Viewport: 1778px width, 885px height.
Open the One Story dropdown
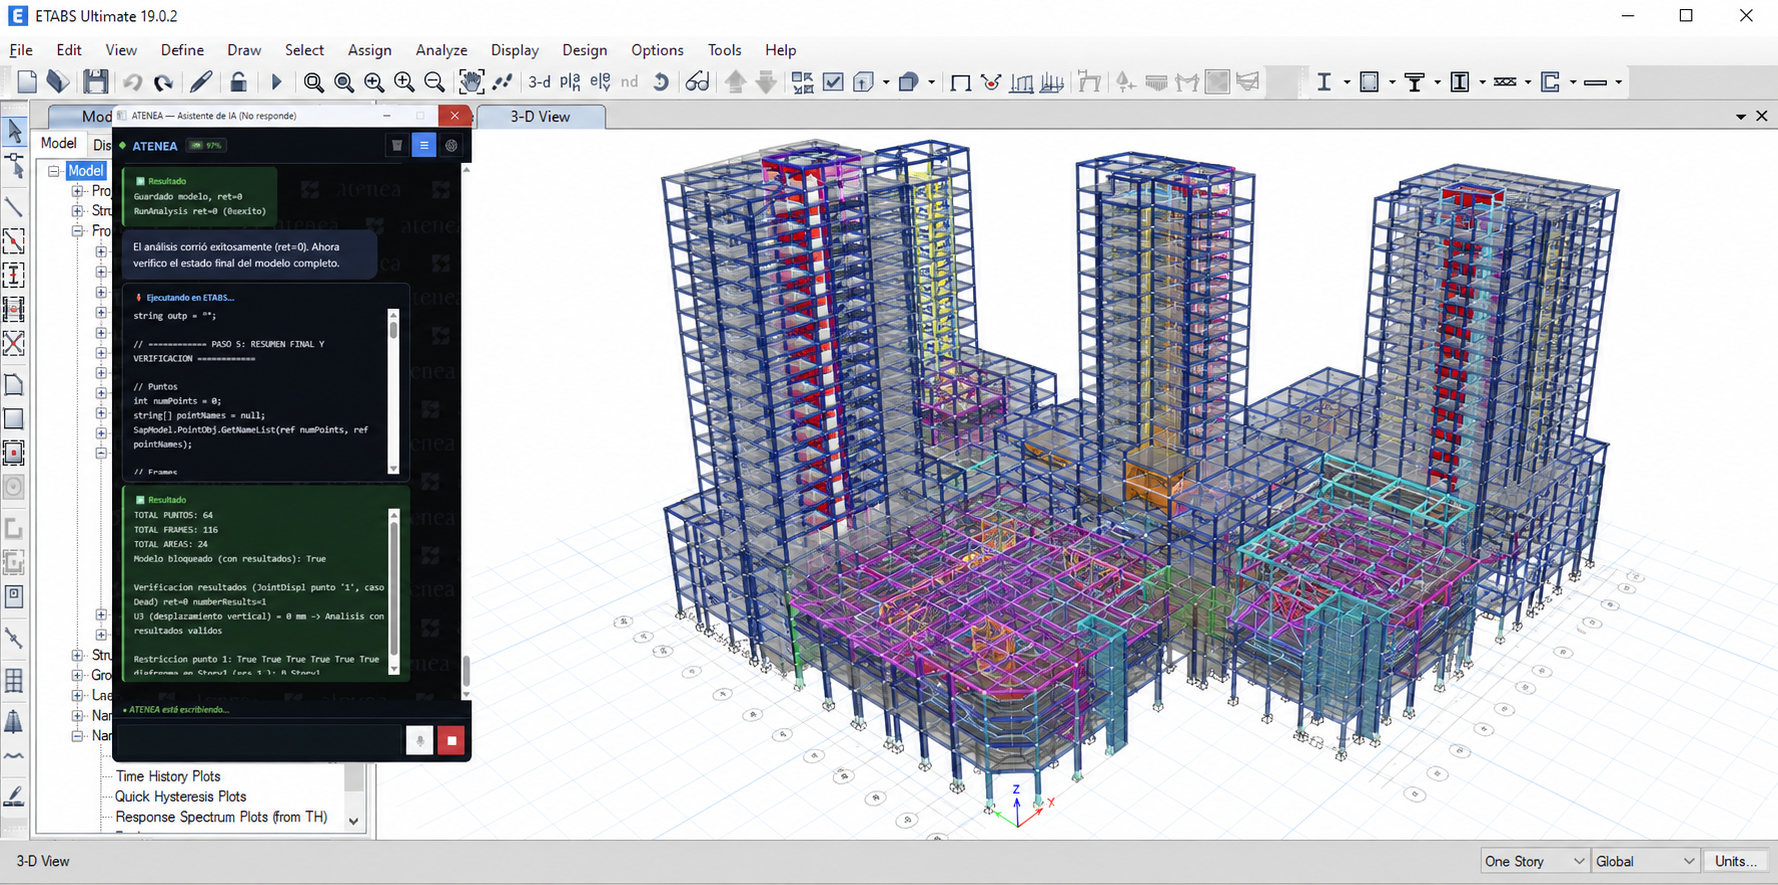pyautogui.click(x=1534, y=861)
